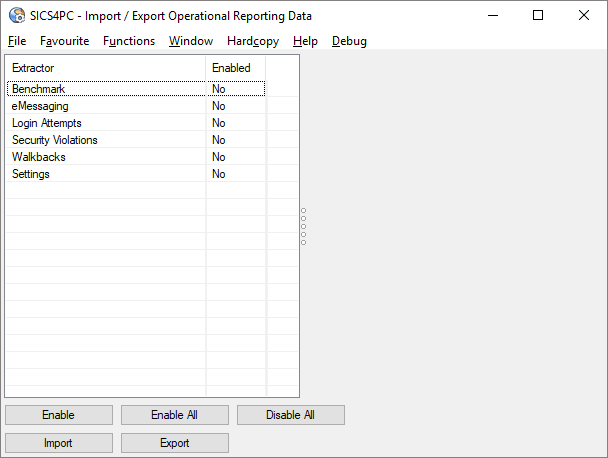608x458 pixels.
Task: Click the Export button
Action: point(175,443)
